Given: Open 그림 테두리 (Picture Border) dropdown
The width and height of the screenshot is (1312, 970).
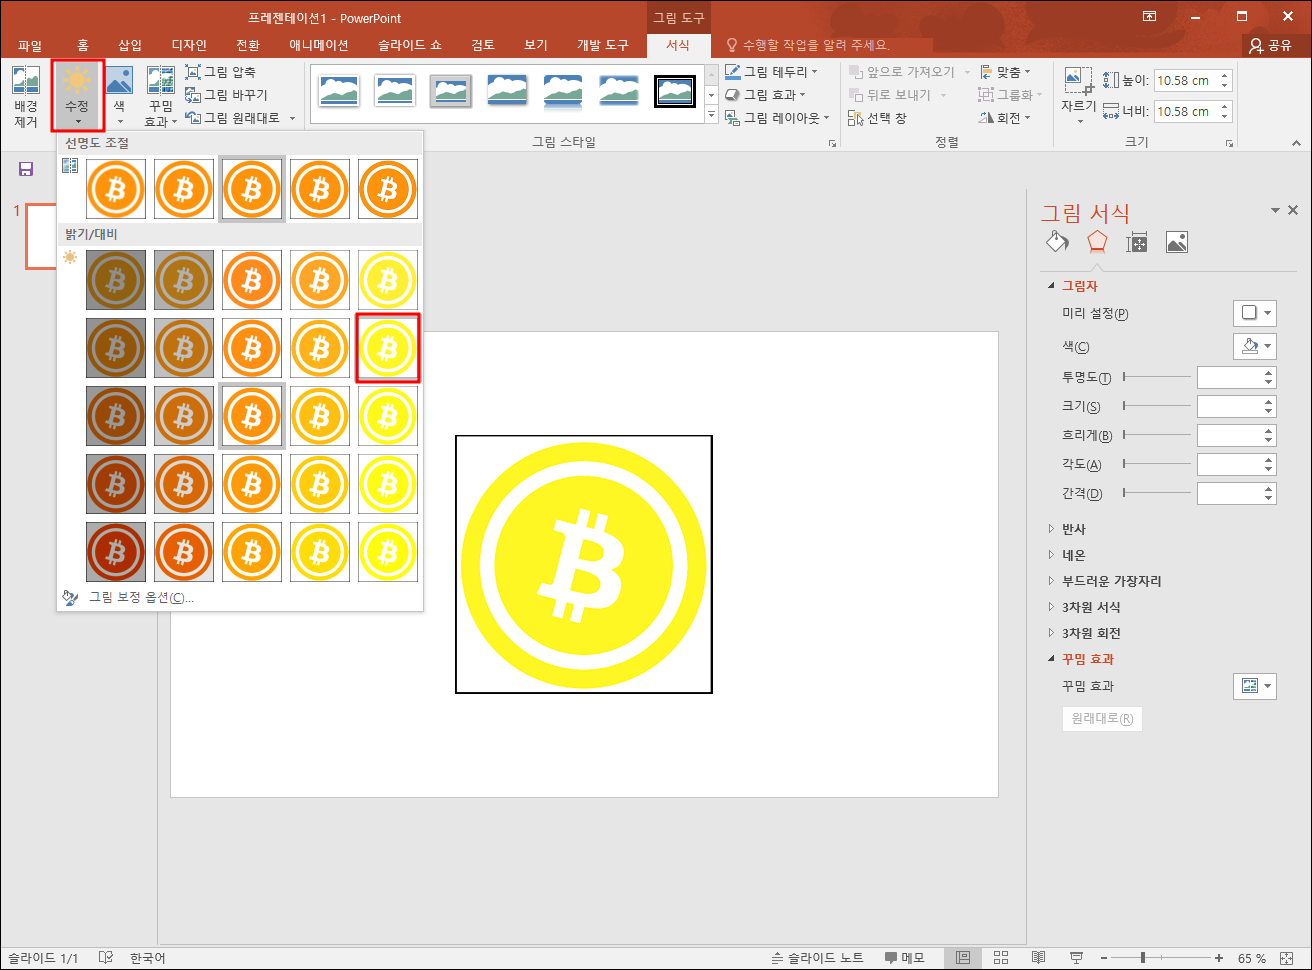Looking at the screenshot, I should point(771,72).
